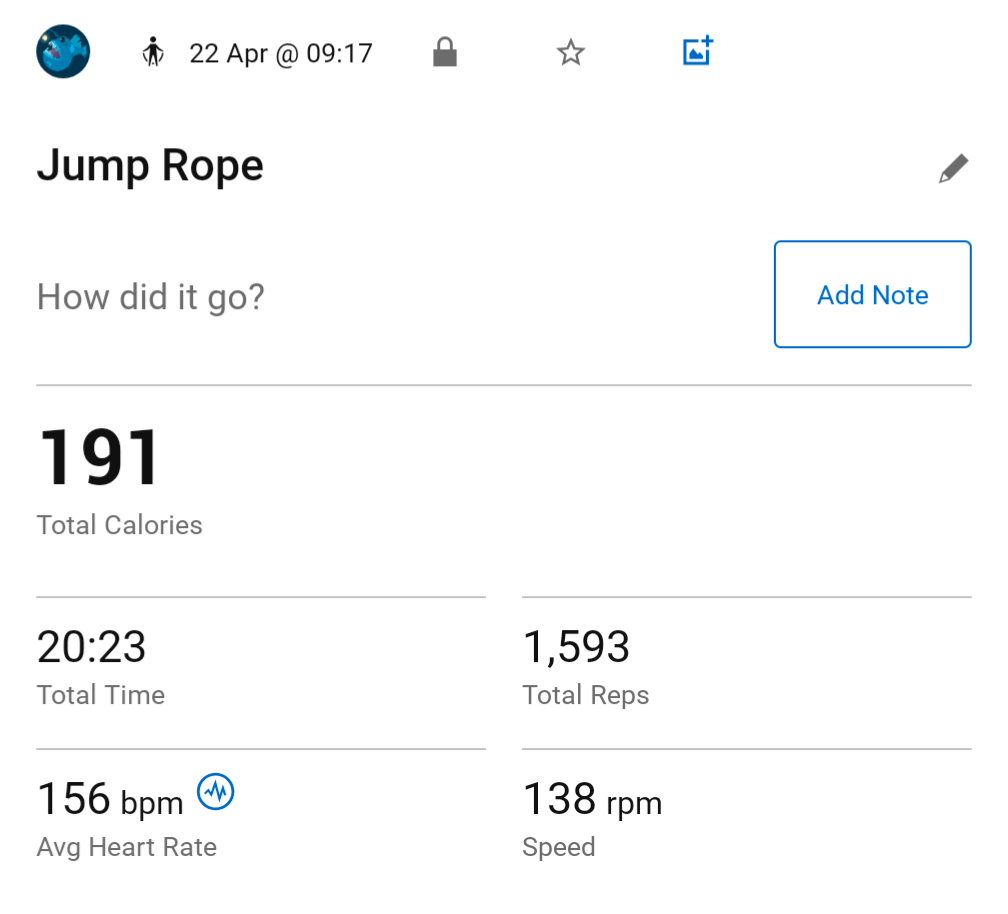Click the 'How did it go?' prompt
This screenshot has width=1008, height=914.
(151, 297)
